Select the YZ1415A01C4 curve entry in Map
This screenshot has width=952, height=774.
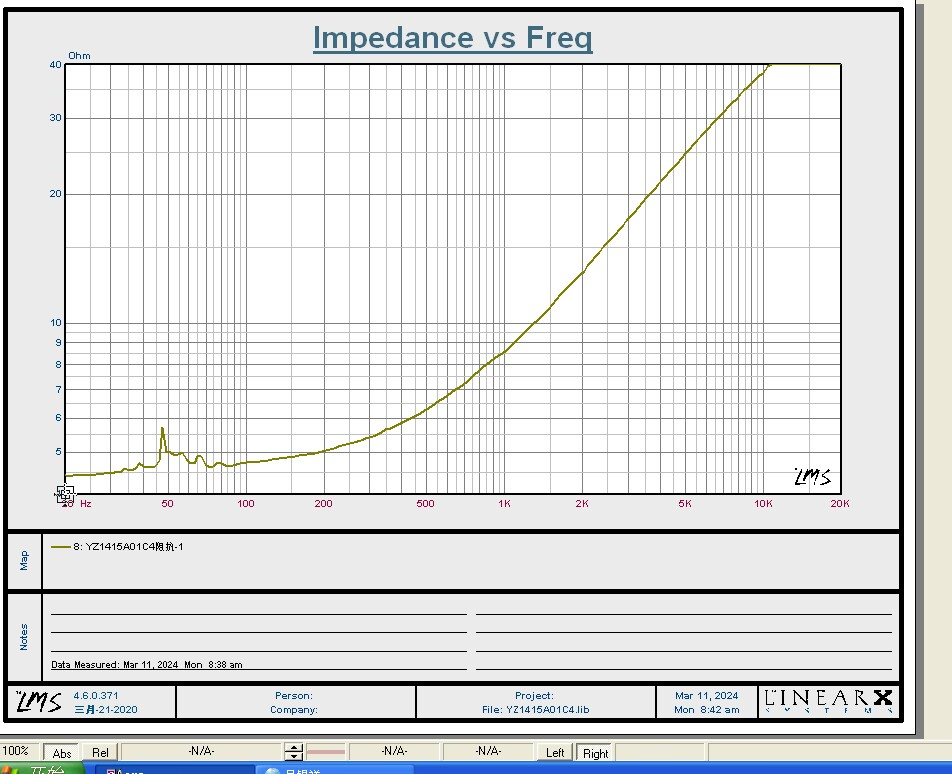click(128, 547)
